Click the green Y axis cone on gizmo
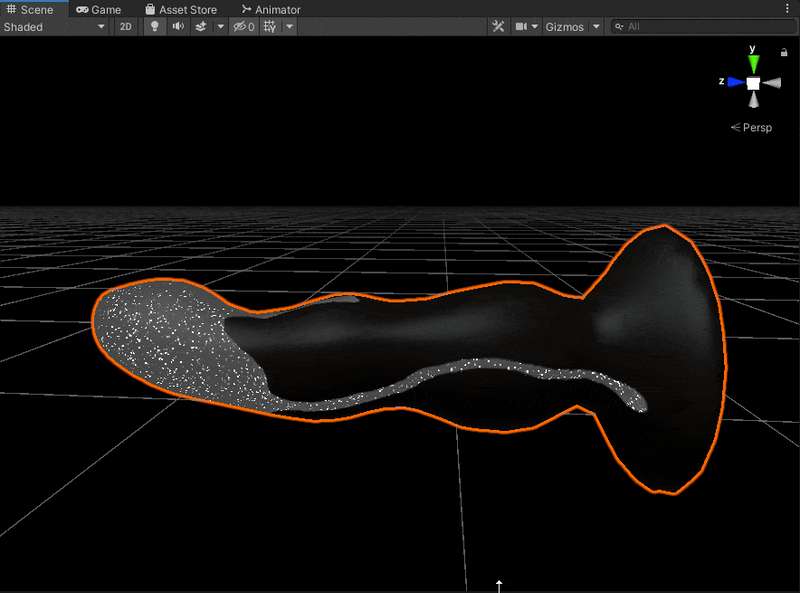The width and height of the screenshot is (800, 593). click(753, 64)
